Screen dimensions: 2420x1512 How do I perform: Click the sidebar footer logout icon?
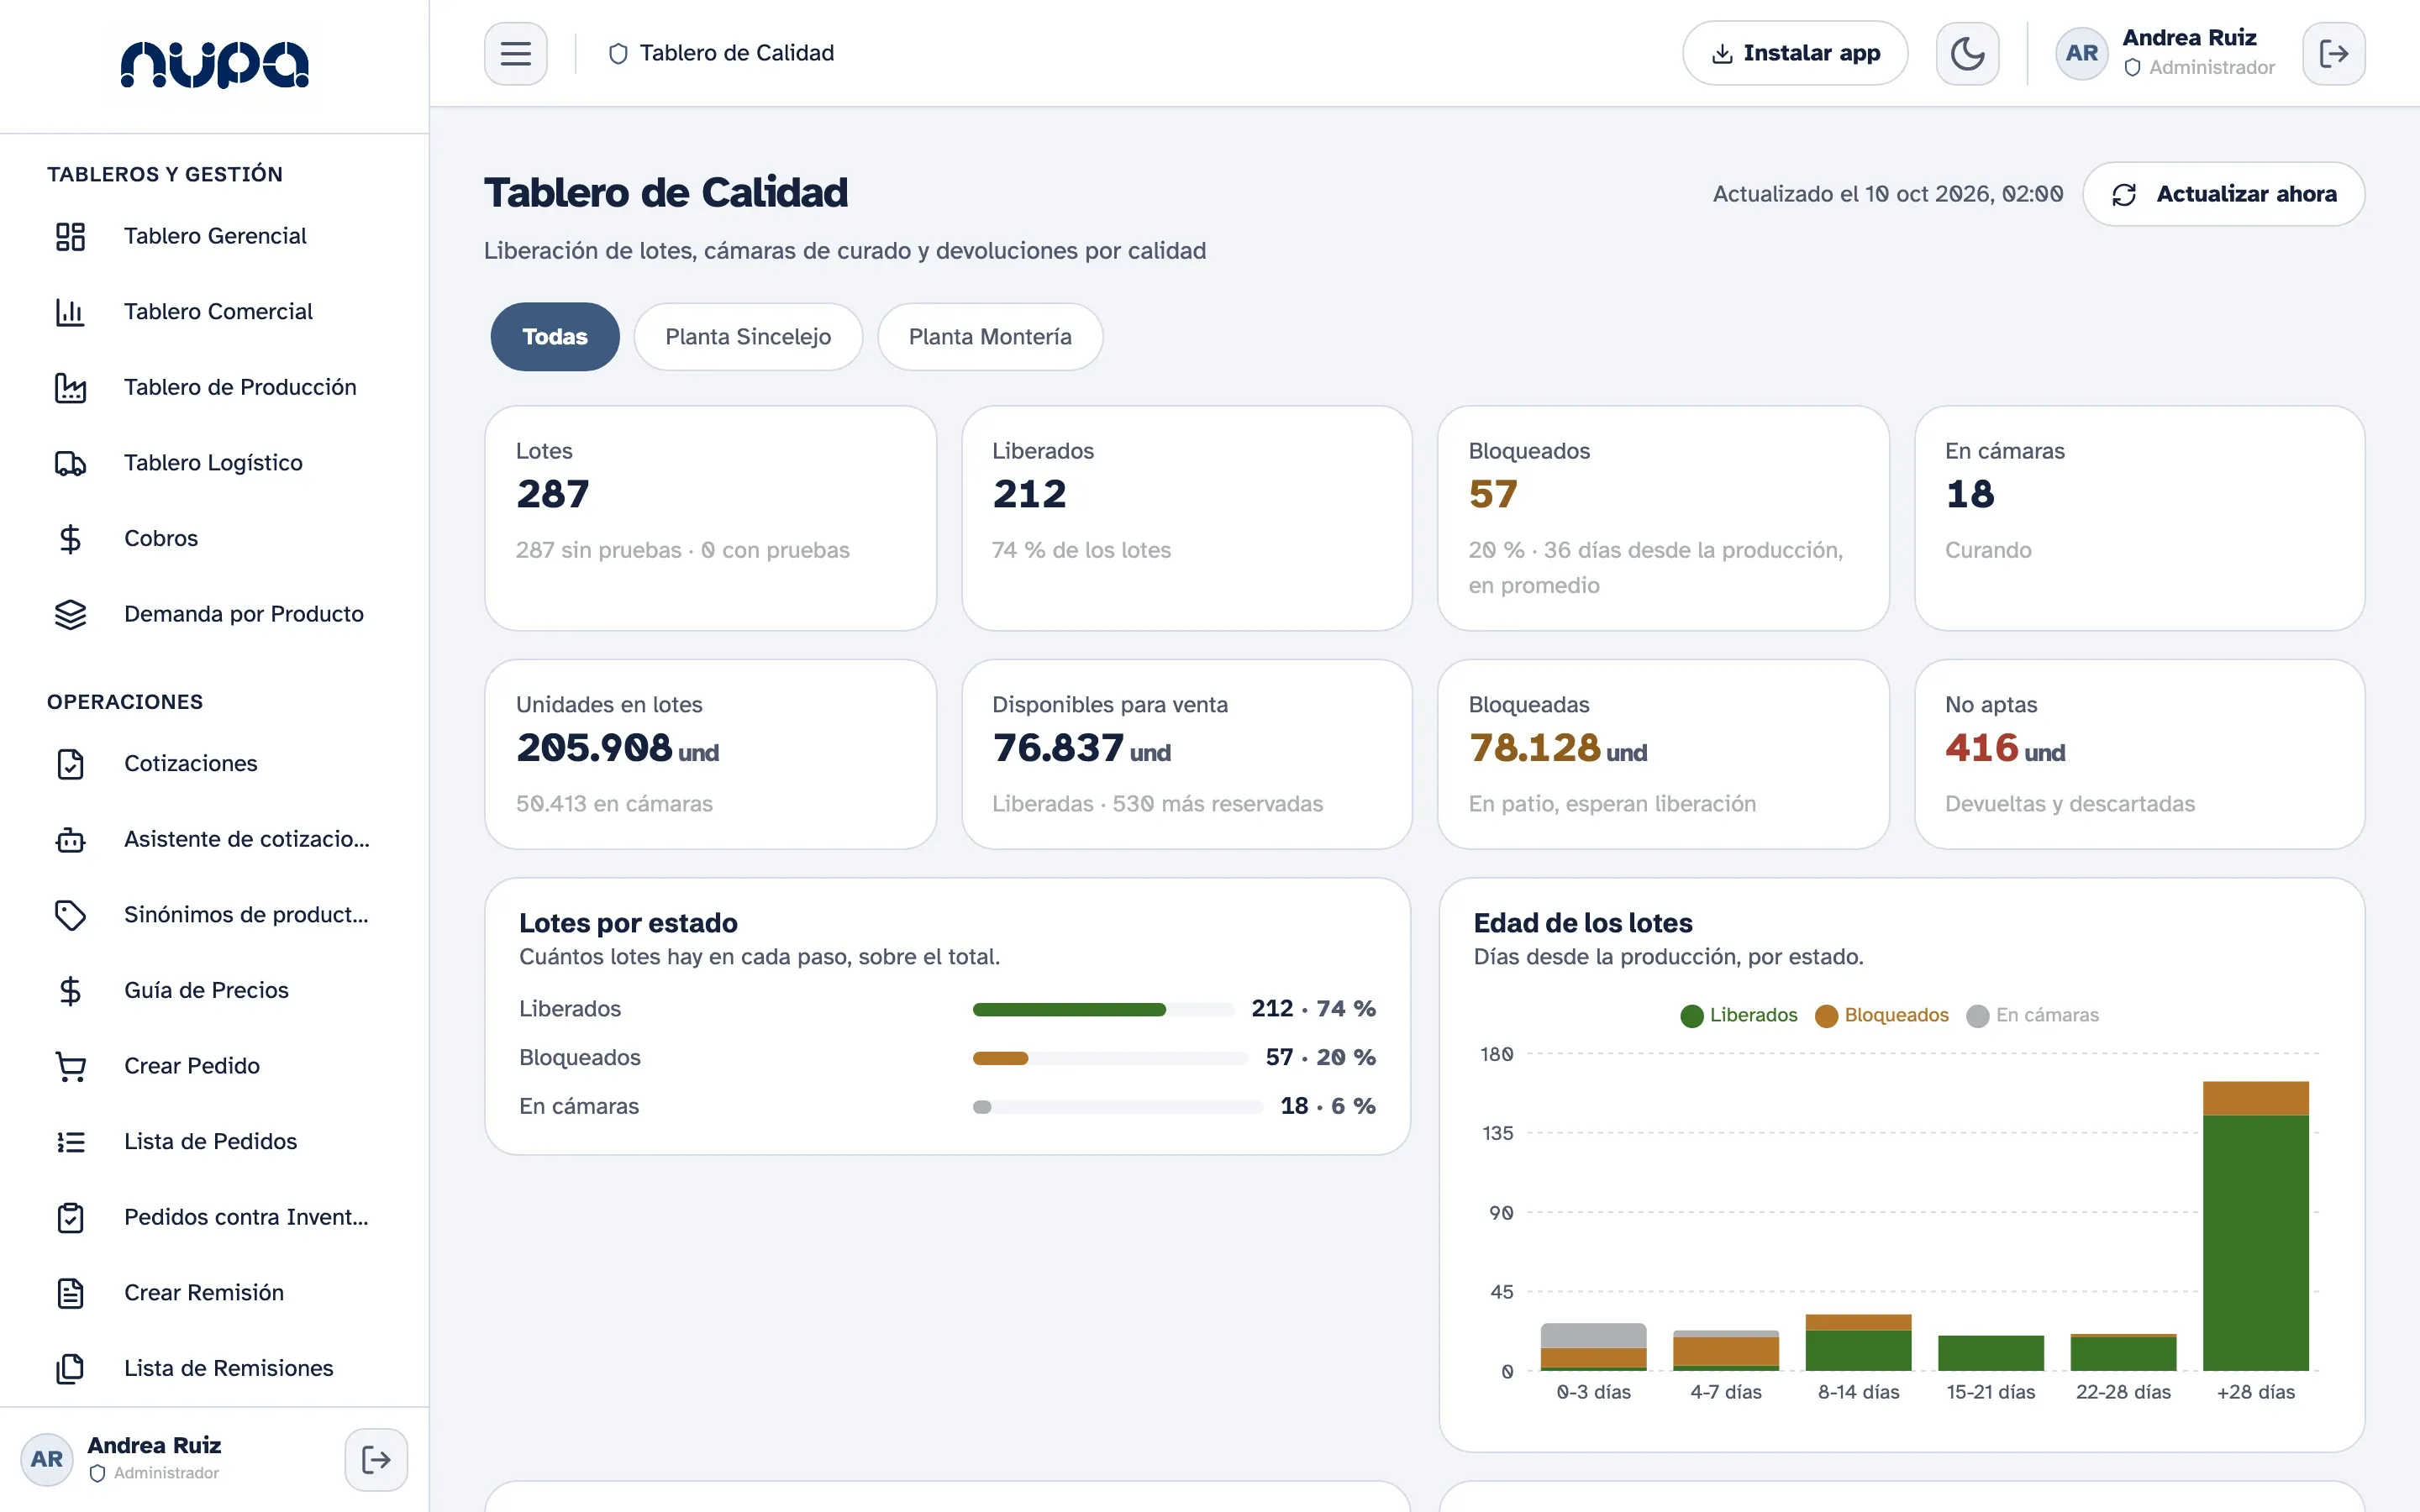tap(376, 1459)
